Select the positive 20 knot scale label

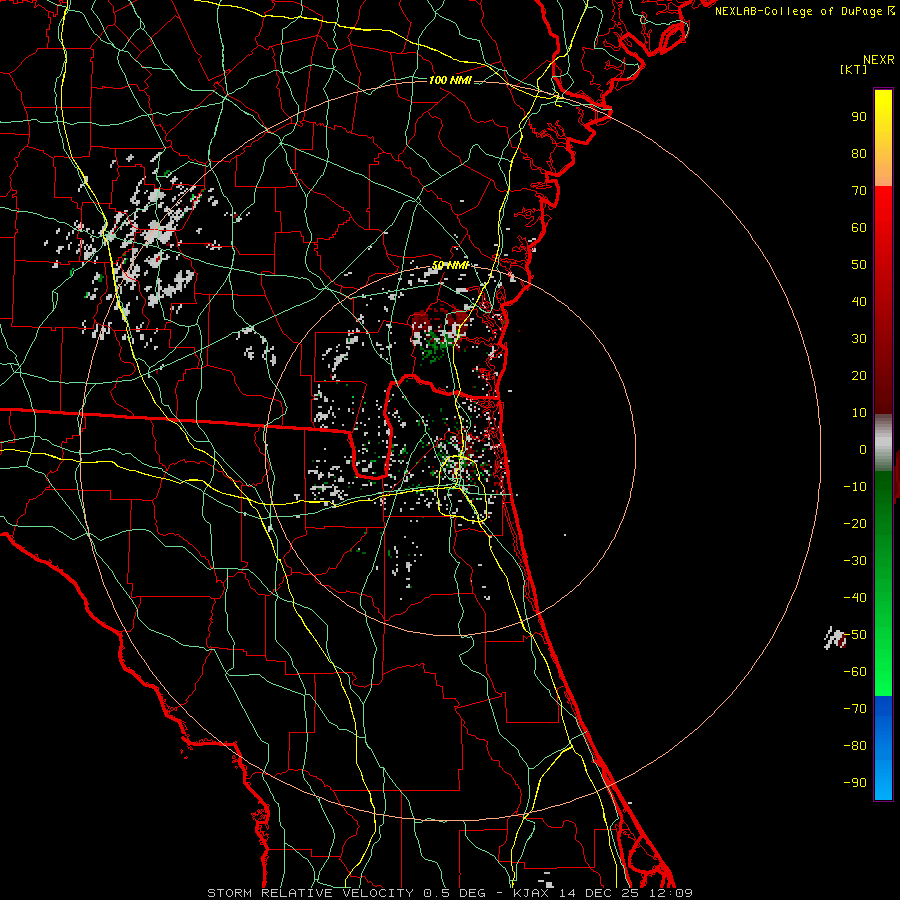pyautogui.click(x=859, y=376)
